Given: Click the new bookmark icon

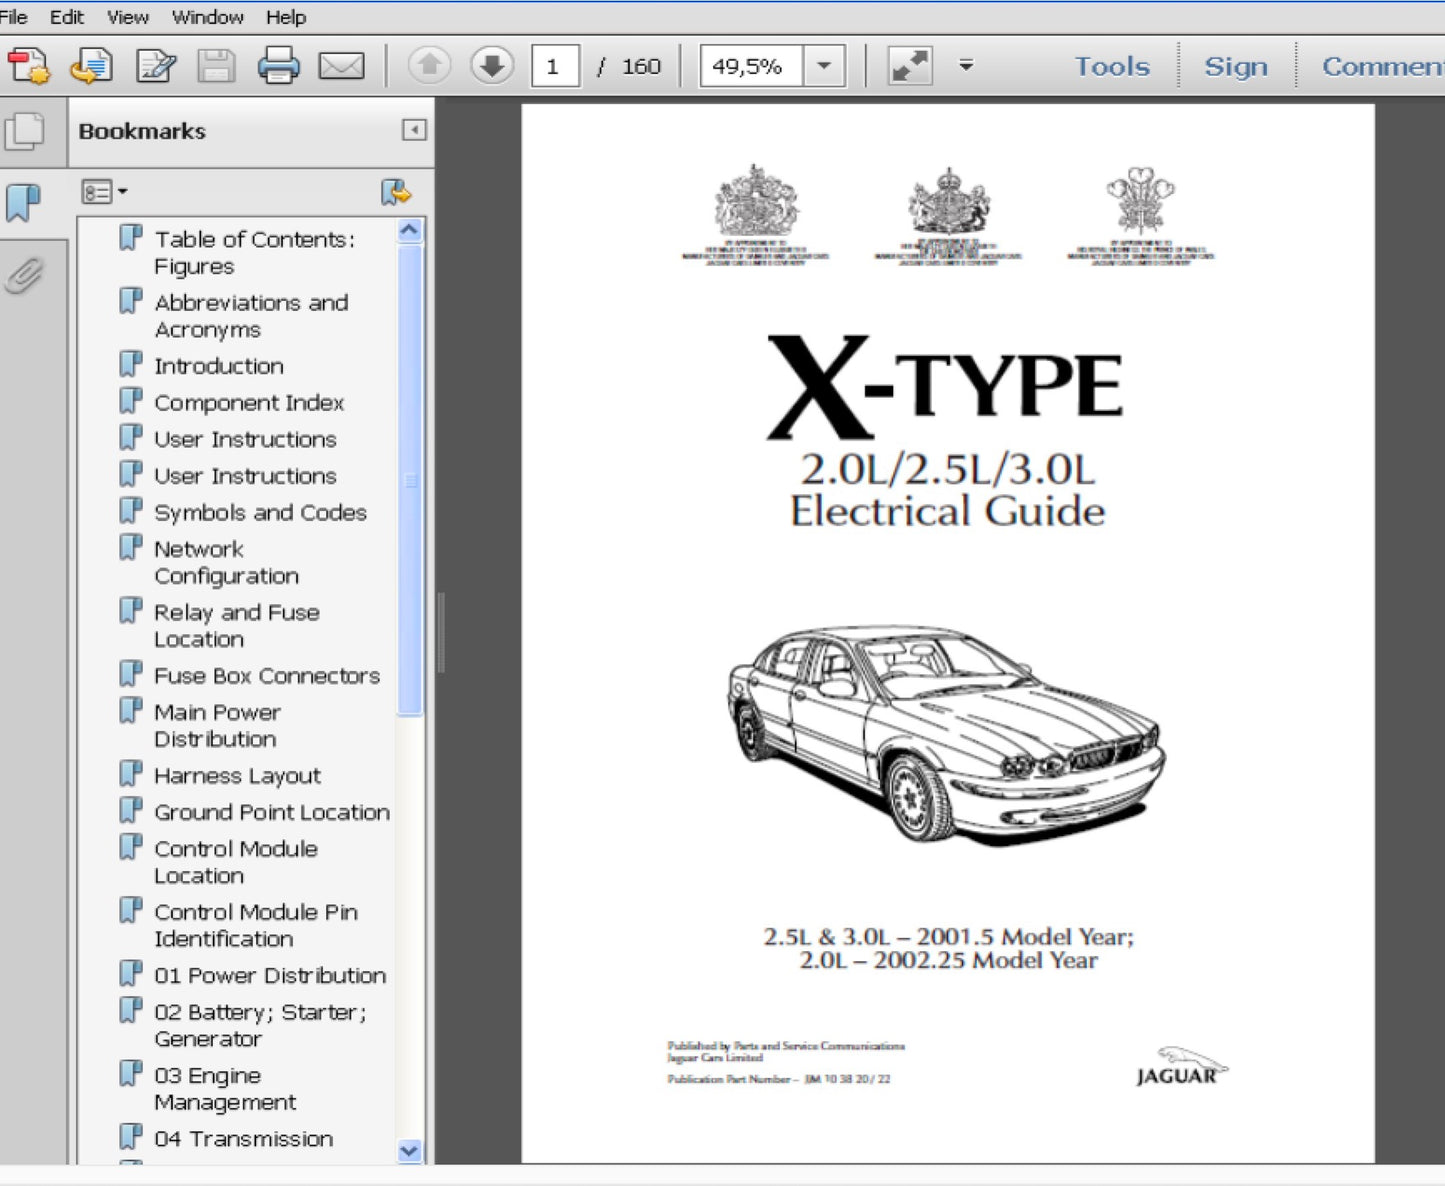Looking at the screenshot, I should (x=396, y=192).
